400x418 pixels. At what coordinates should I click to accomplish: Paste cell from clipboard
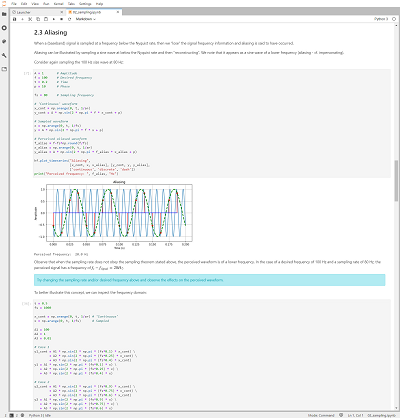pos(46,19)
